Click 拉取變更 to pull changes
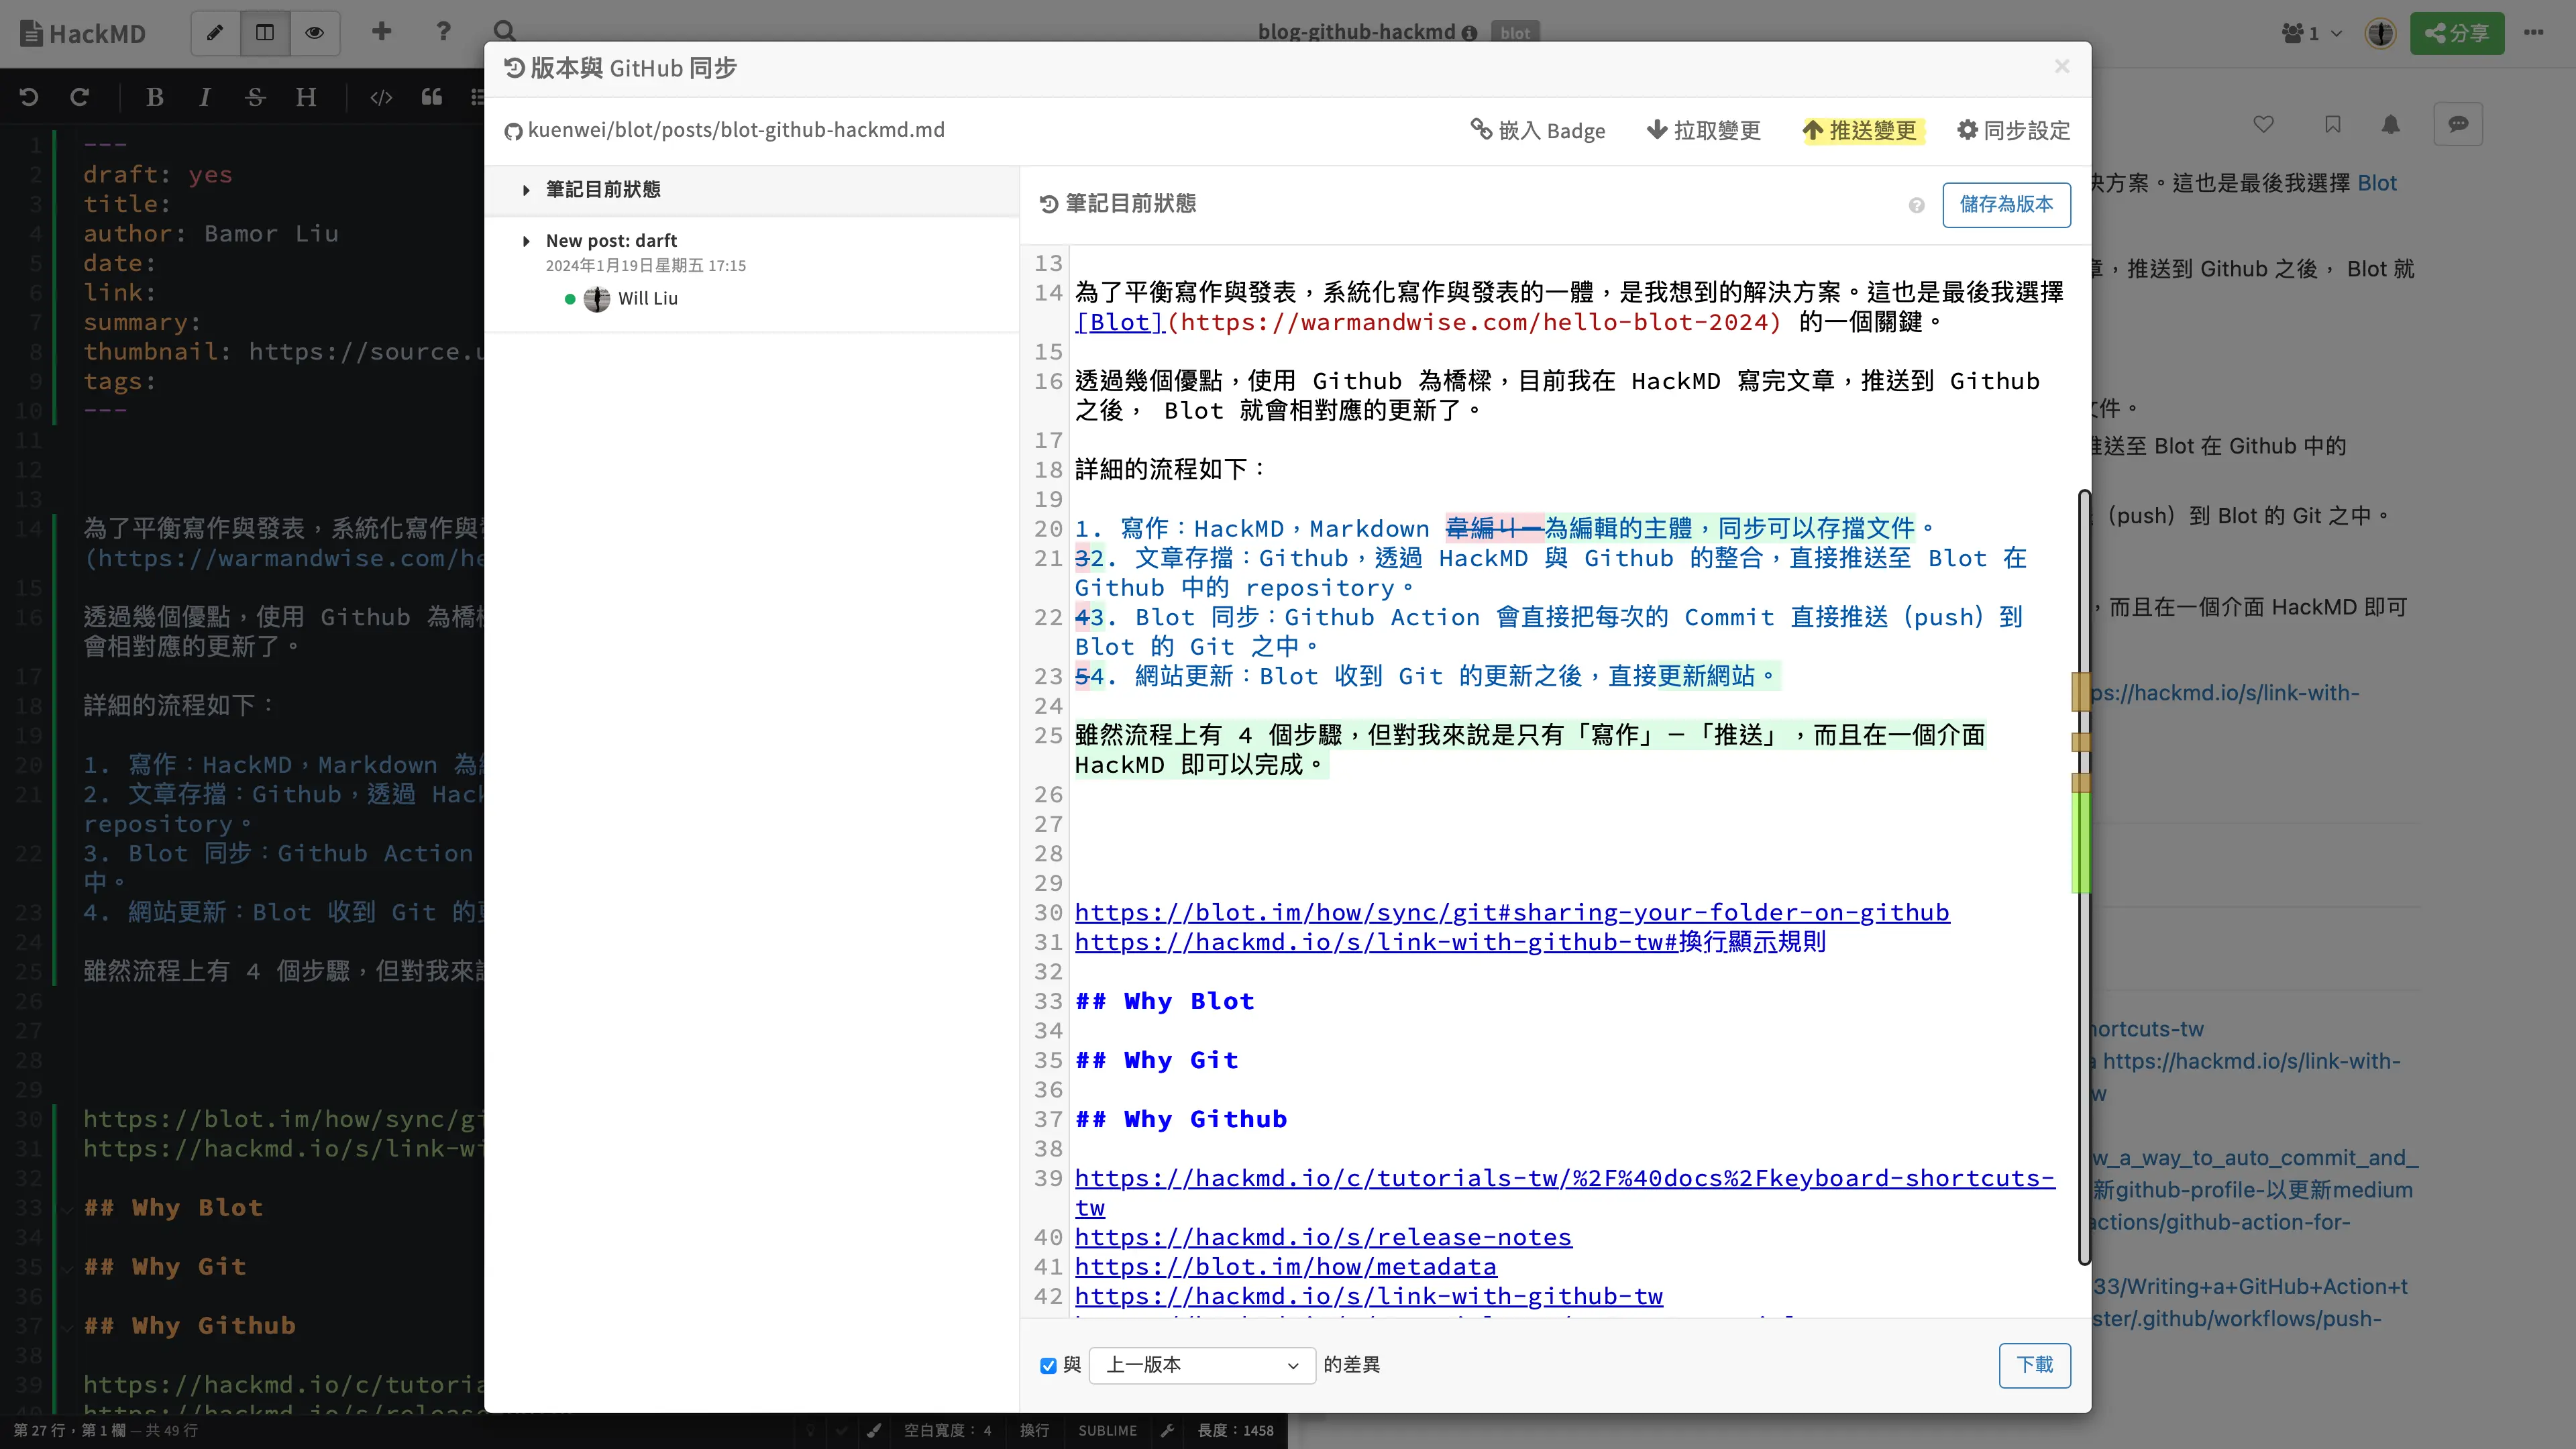Screen dimensions: 2576x1449 point(1704,131)
